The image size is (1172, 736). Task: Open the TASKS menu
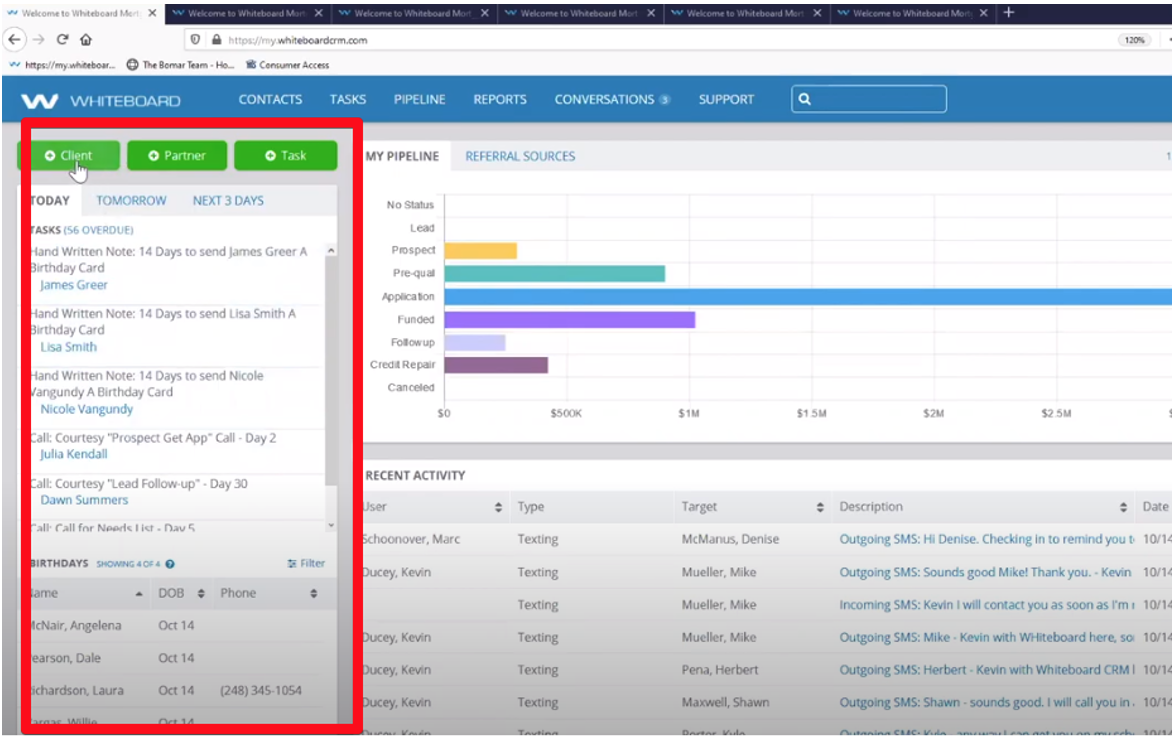[x=348, y=99]
